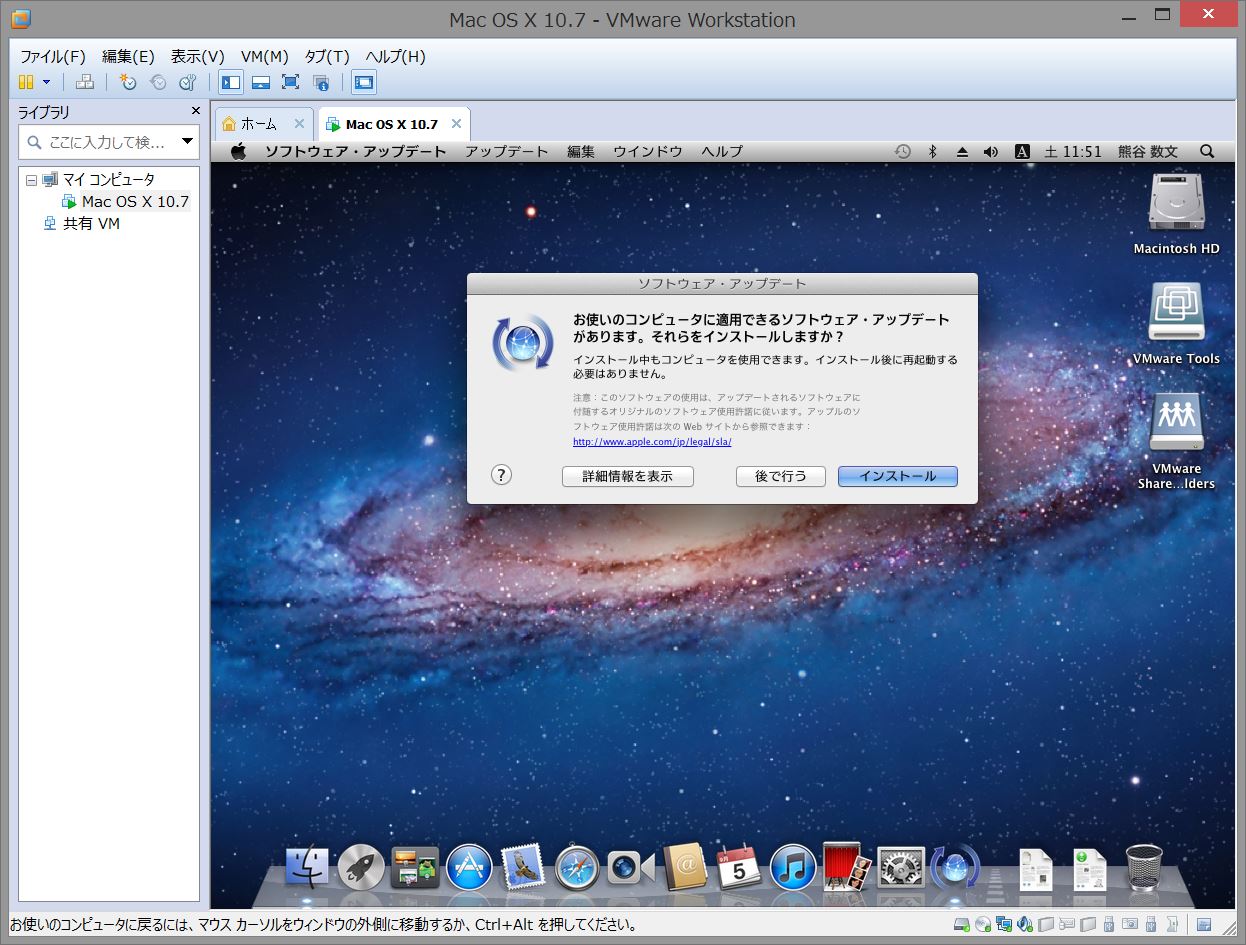Open the アップデート menu in Mac menu bar
The image size is (1246, 945).
coord(506,151)
